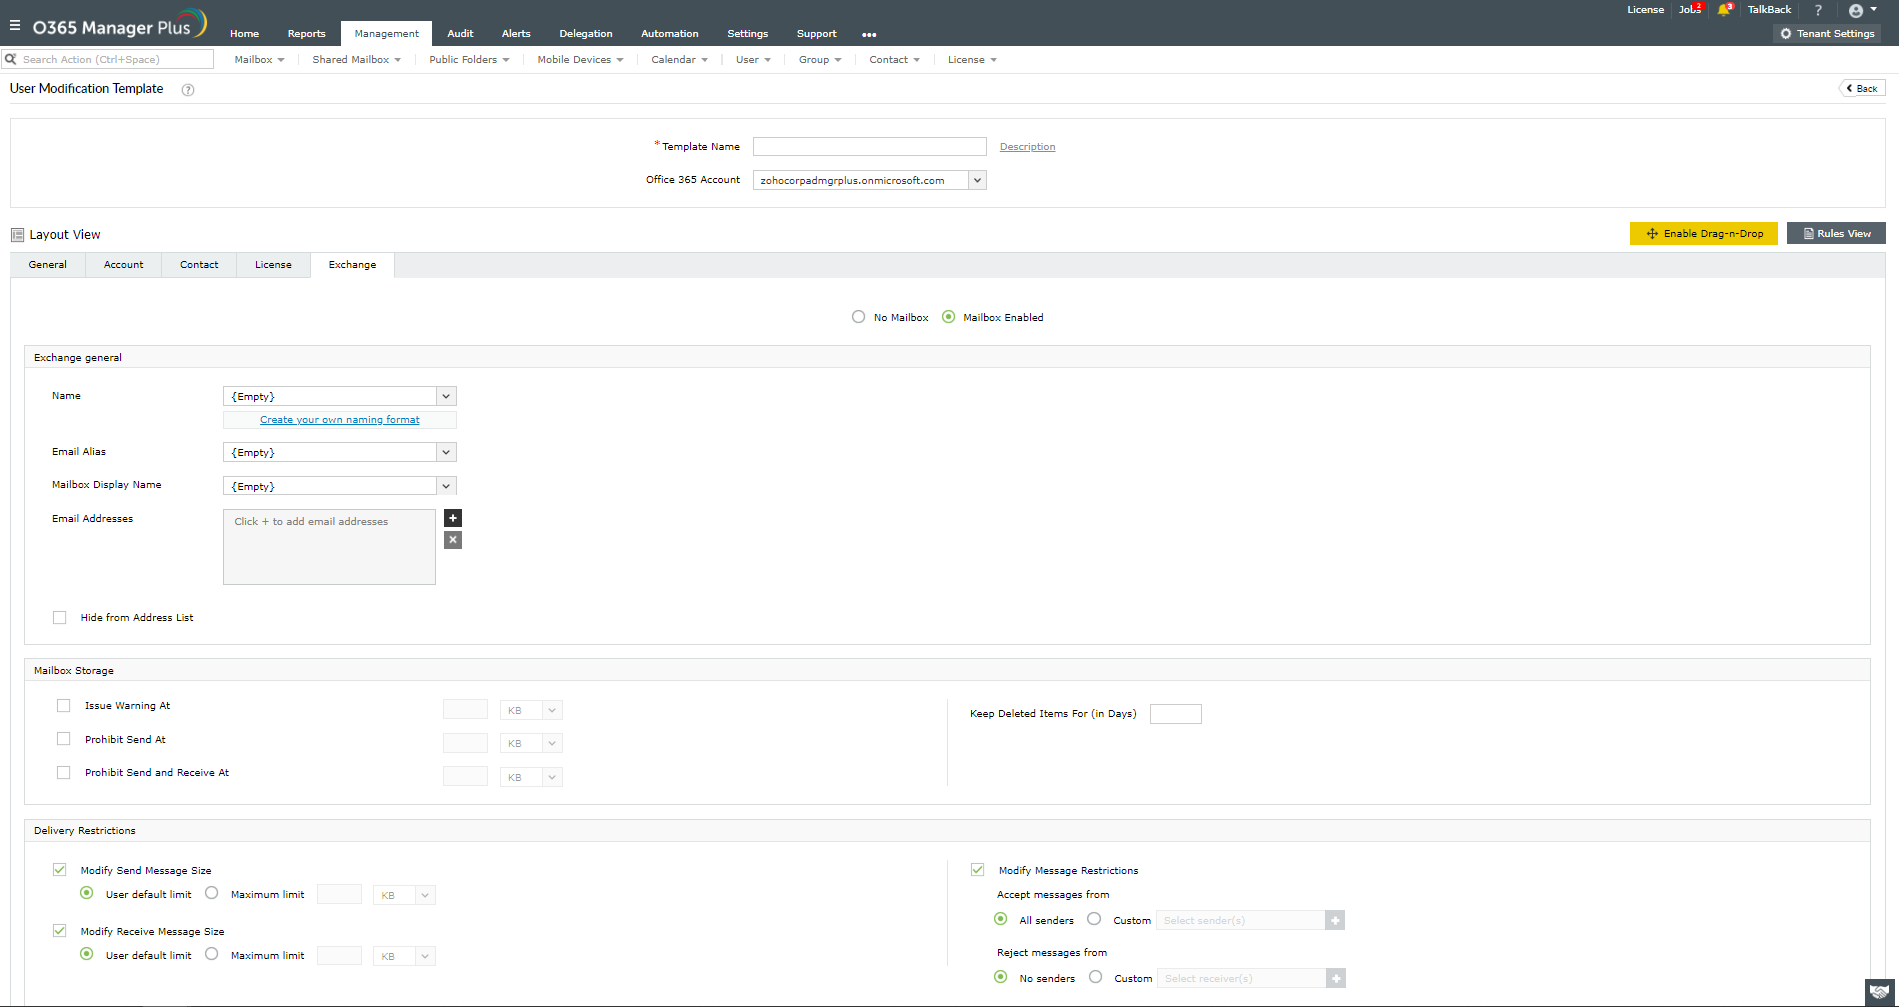The image size is (1899, 1007).
Task: Click X icon to remove email address
Action: point(453,540)
